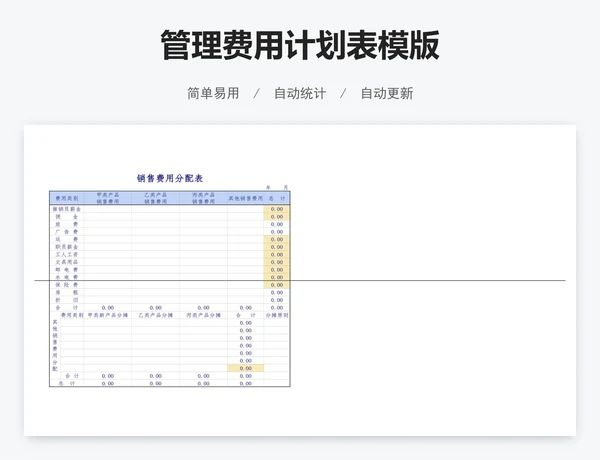Select the 销售费用分配表 table title
Image resolution: width=600 pixels, height=460 pixels.
click(170, 178)
